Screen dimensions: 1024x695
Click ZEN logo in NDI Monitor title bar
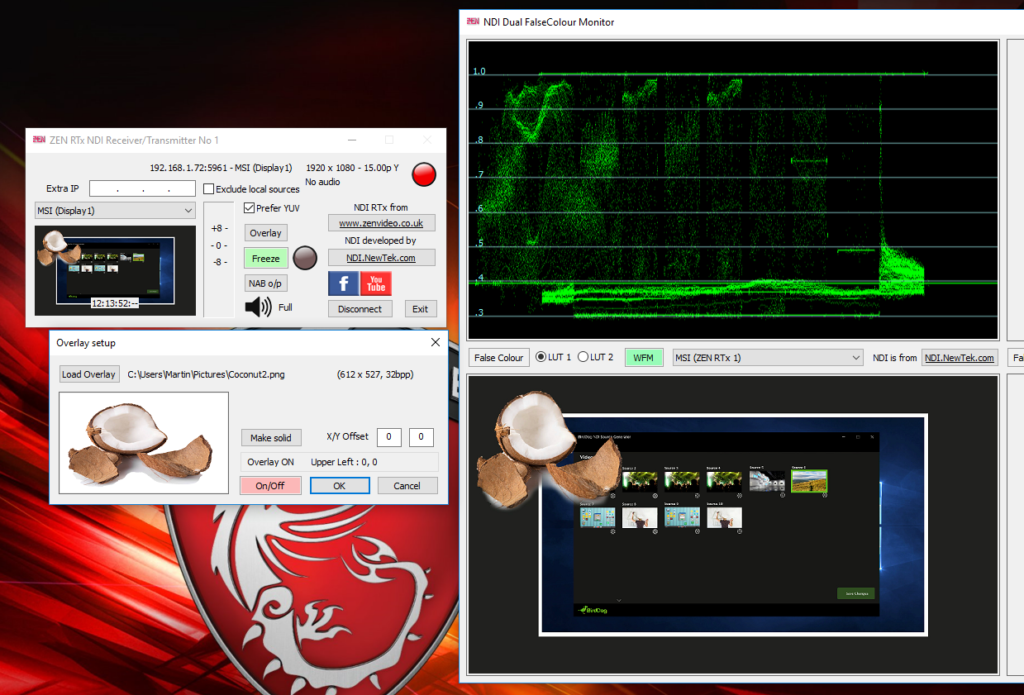coord(473,22)
